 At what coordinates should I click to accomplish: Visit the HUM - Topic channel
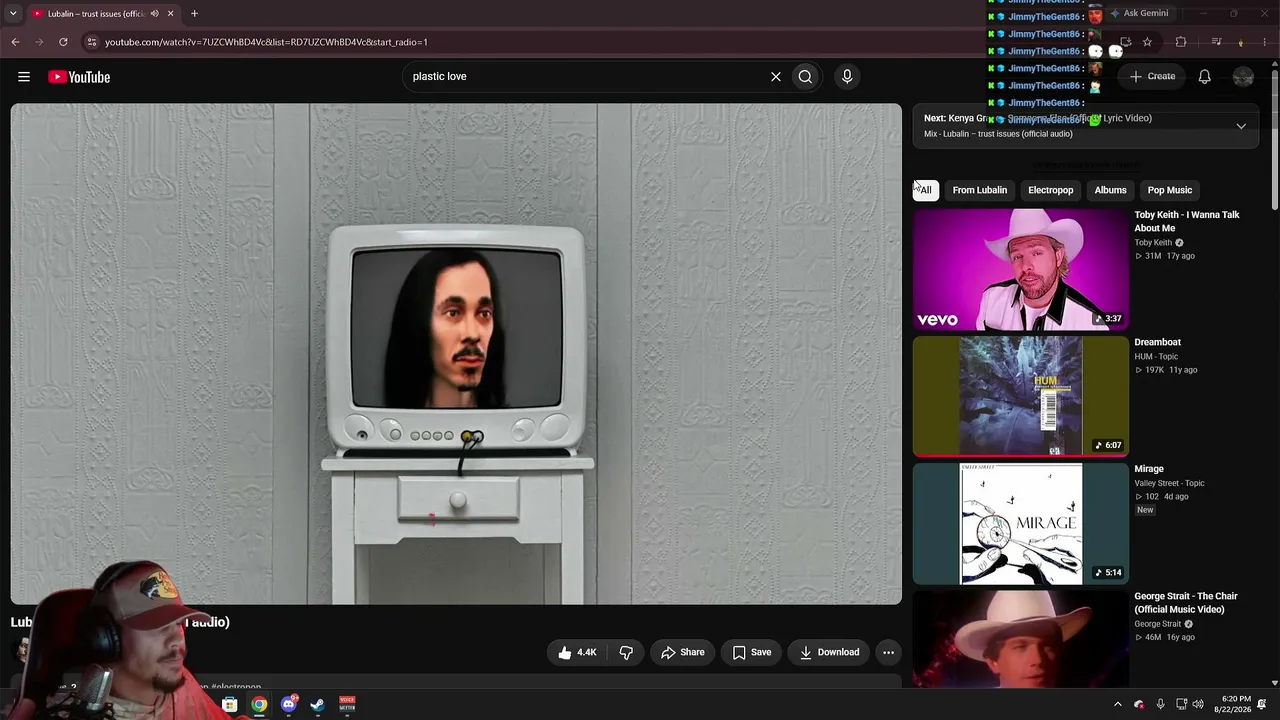click(x=1154, y=356)
